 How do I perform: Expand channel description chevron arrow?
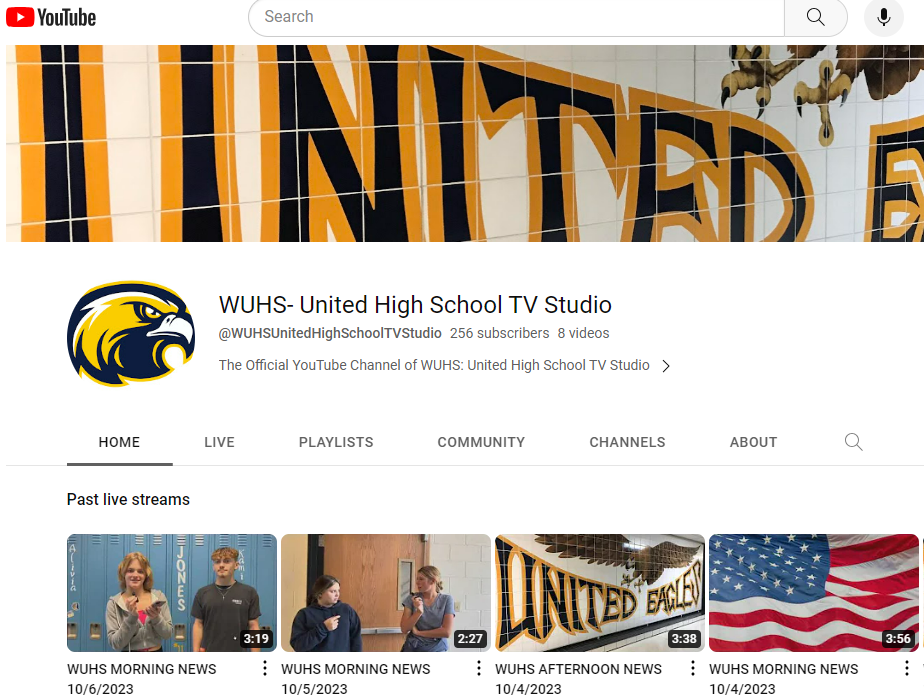666,366
